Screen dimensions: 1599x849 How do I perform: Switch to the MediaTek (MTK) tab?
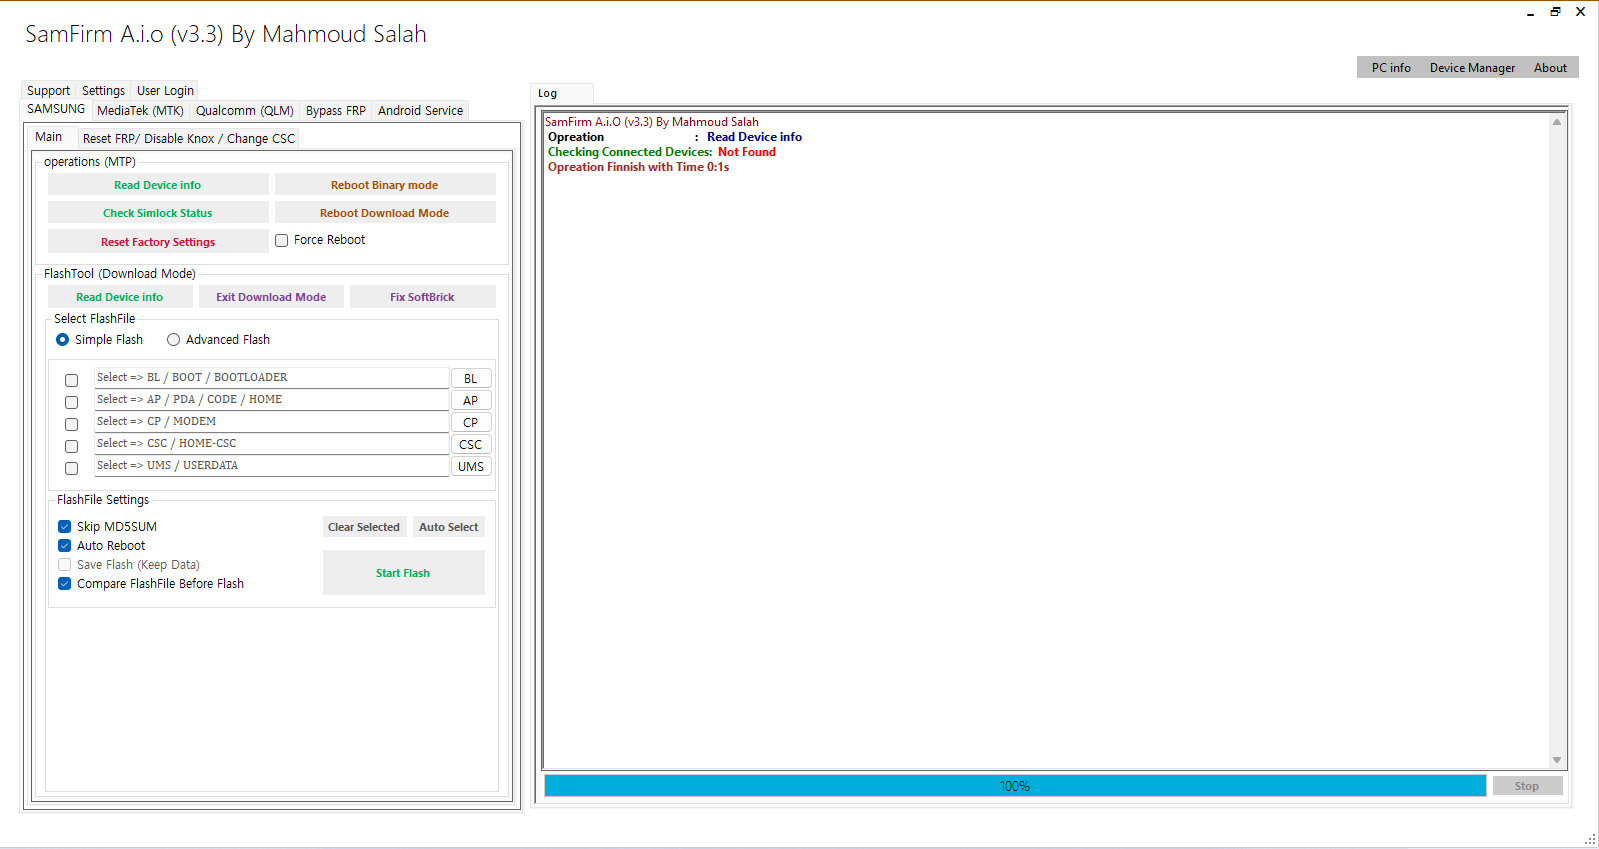(140, 111)
